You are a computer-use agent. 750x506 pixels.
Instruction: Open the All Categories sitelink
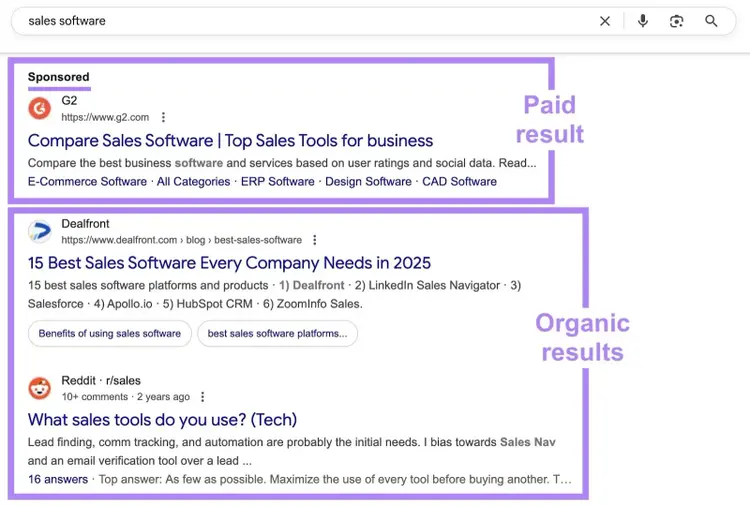pyautogui.click(x=193, y=182)
